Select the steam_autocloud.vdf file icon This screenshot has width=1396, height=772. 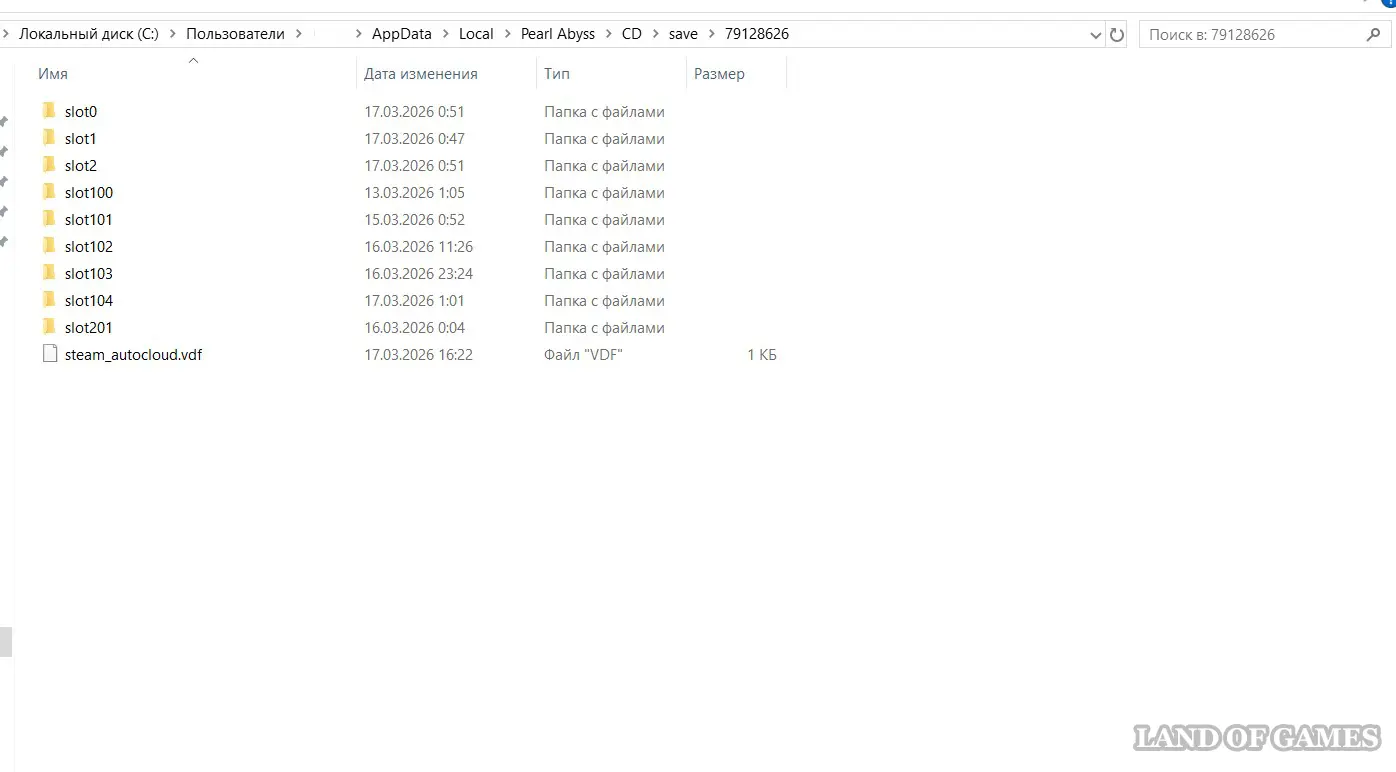50,354
